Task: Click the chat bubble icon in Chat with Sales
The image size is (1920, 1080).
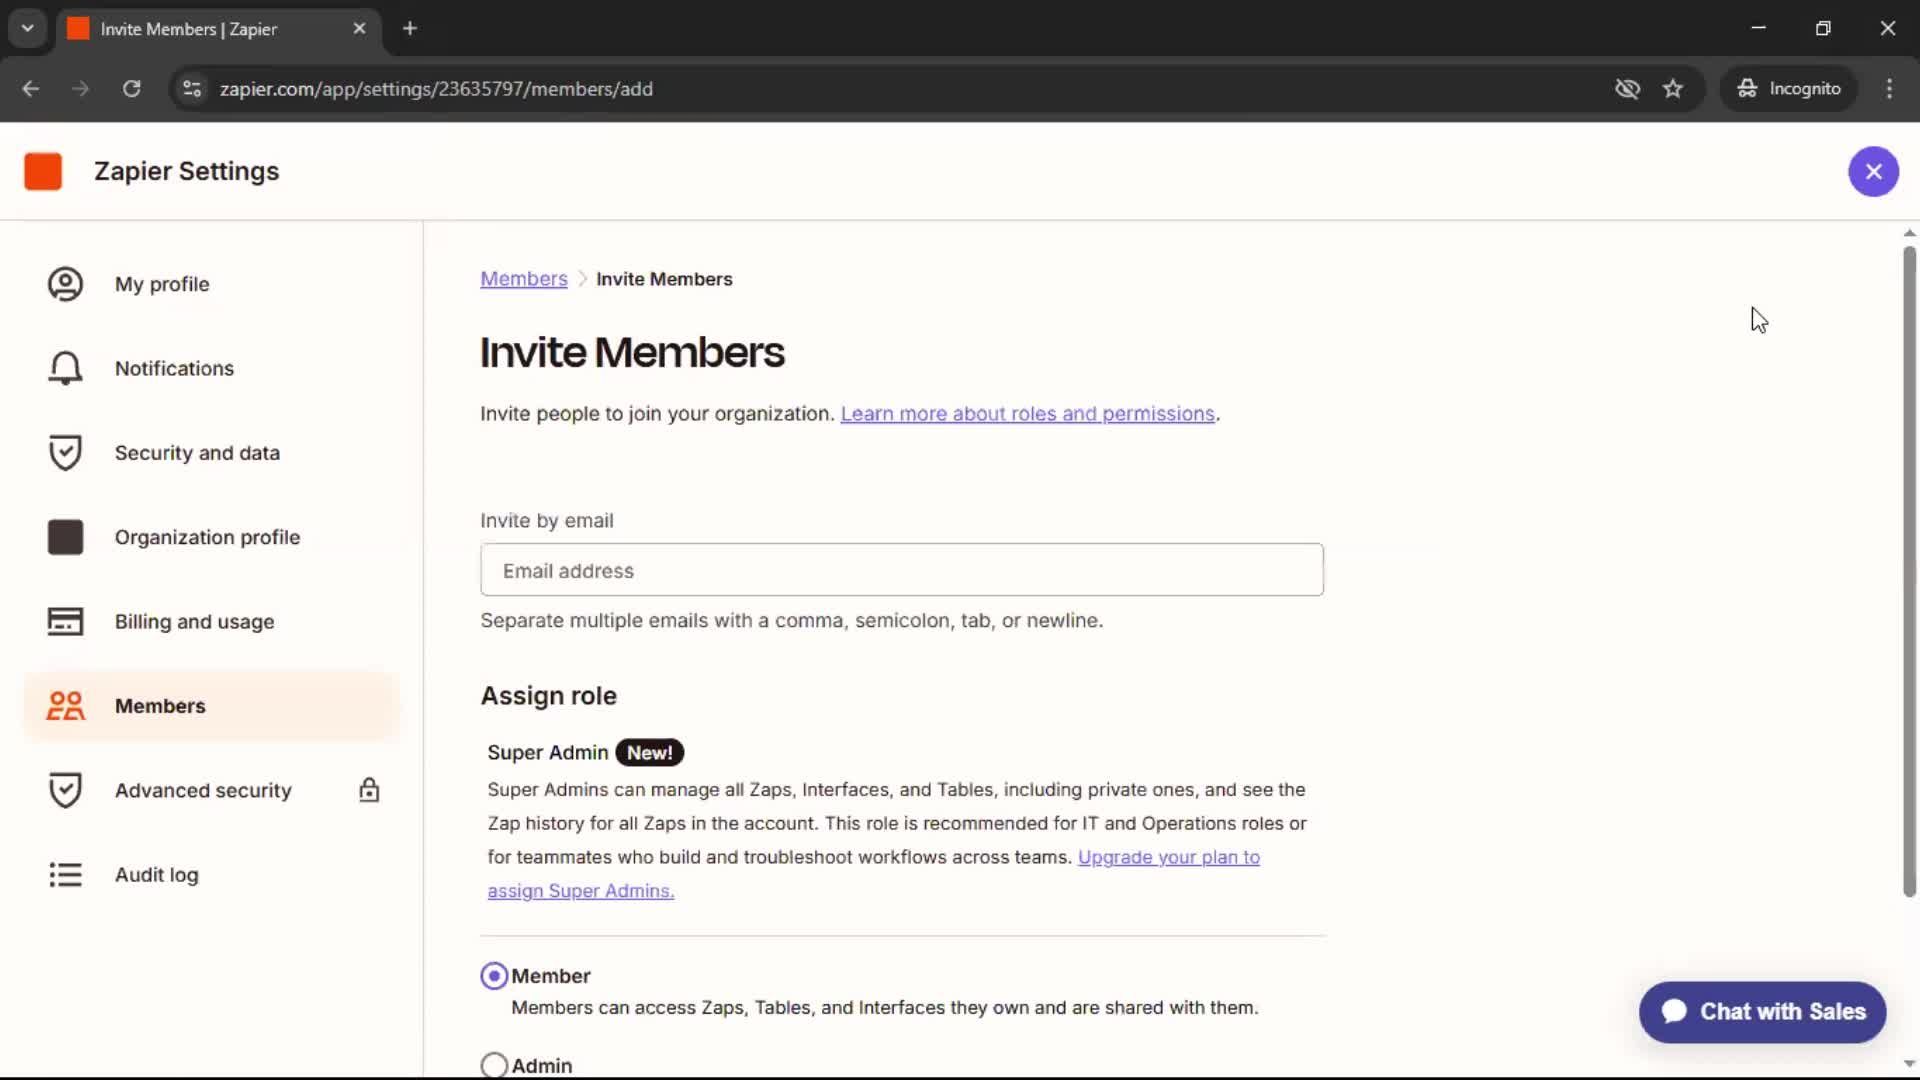Action: tap(1675, 1012)
